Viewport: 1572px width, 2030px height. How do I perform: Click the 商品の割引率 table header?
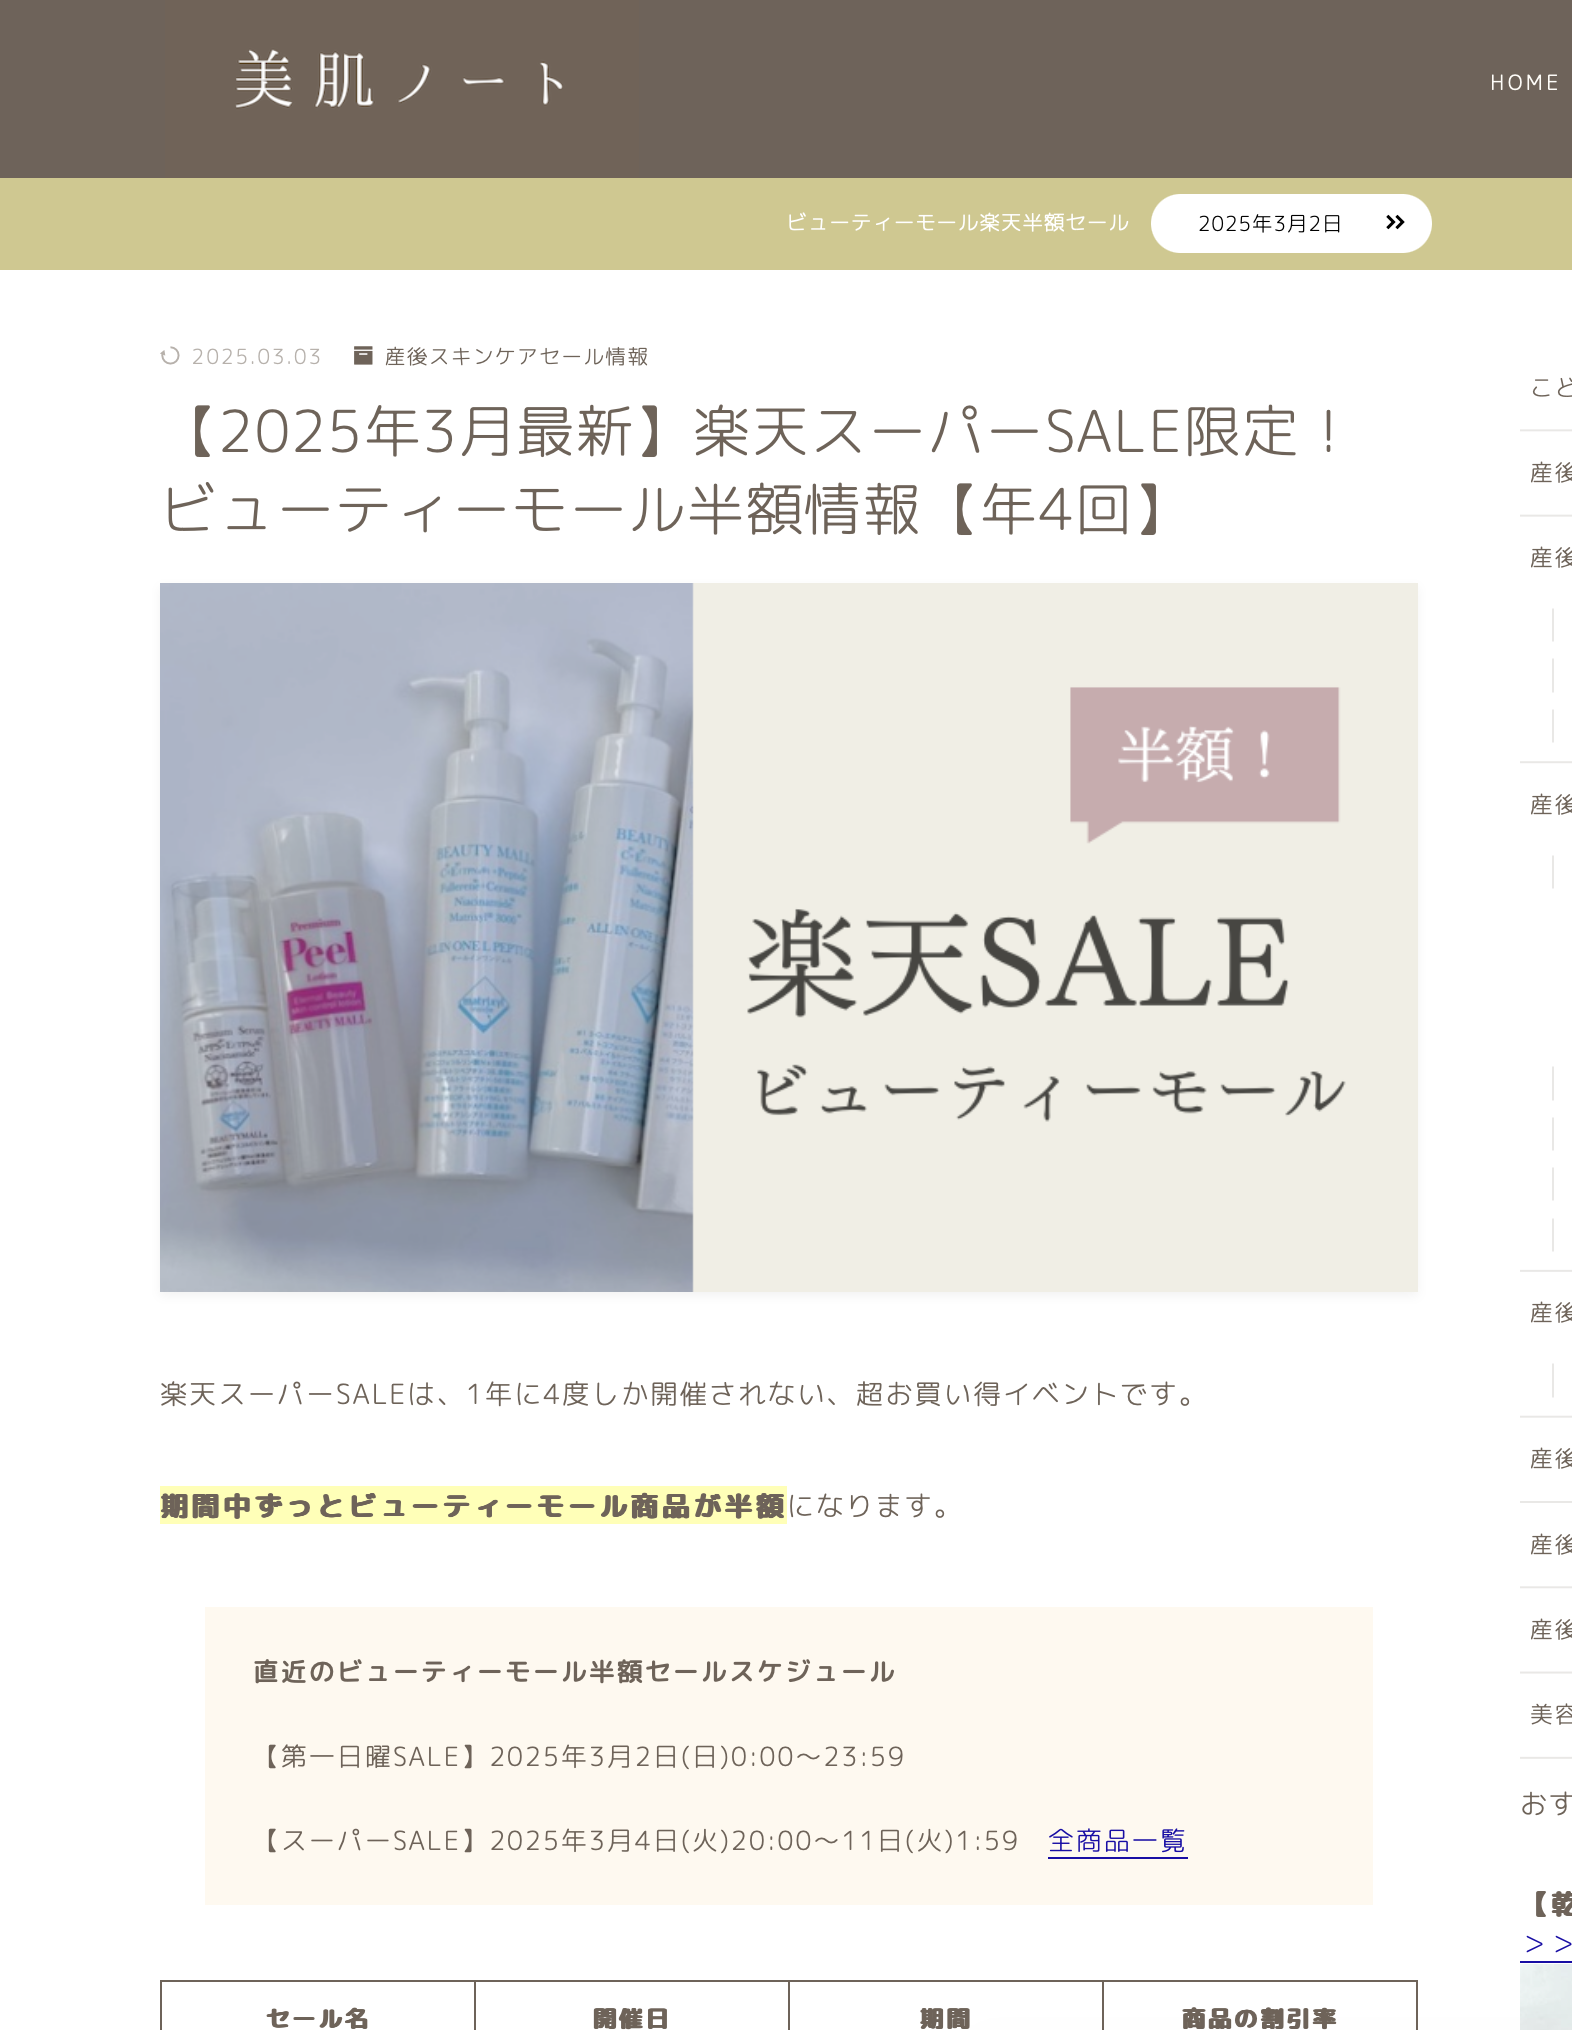[1259, 2016]
